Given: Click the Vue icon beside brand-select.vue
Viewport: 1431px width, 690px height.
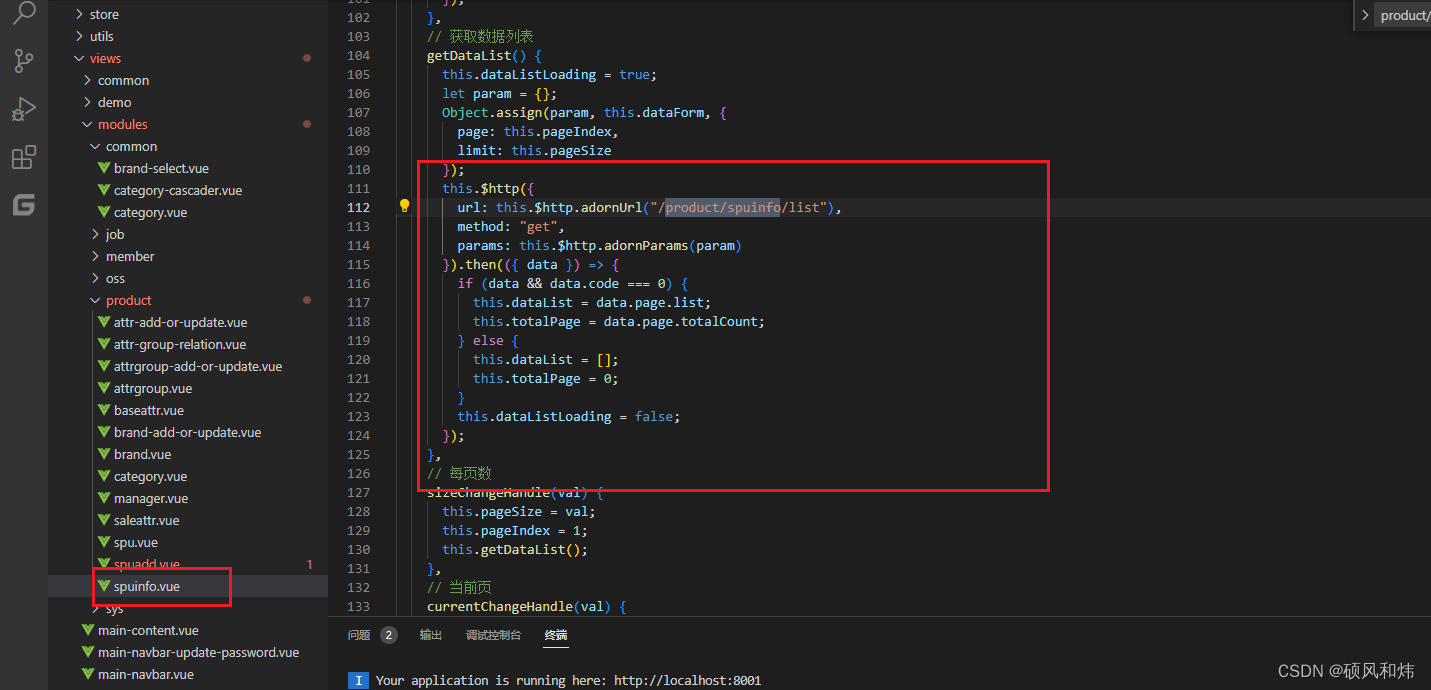Looking at the screenshot, I should pyautogui.click(x=104, y=168).
